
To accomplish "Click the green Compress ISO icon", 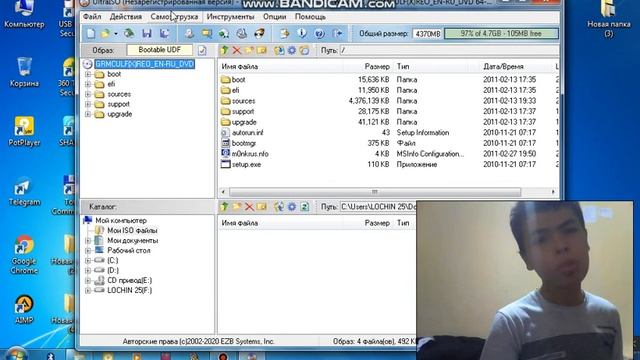I will pos(224,33).
